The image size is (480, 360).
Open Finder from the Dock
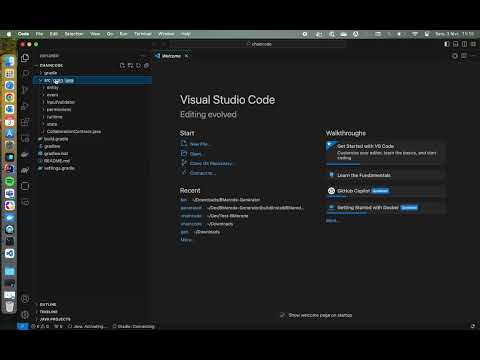(9, 61)
